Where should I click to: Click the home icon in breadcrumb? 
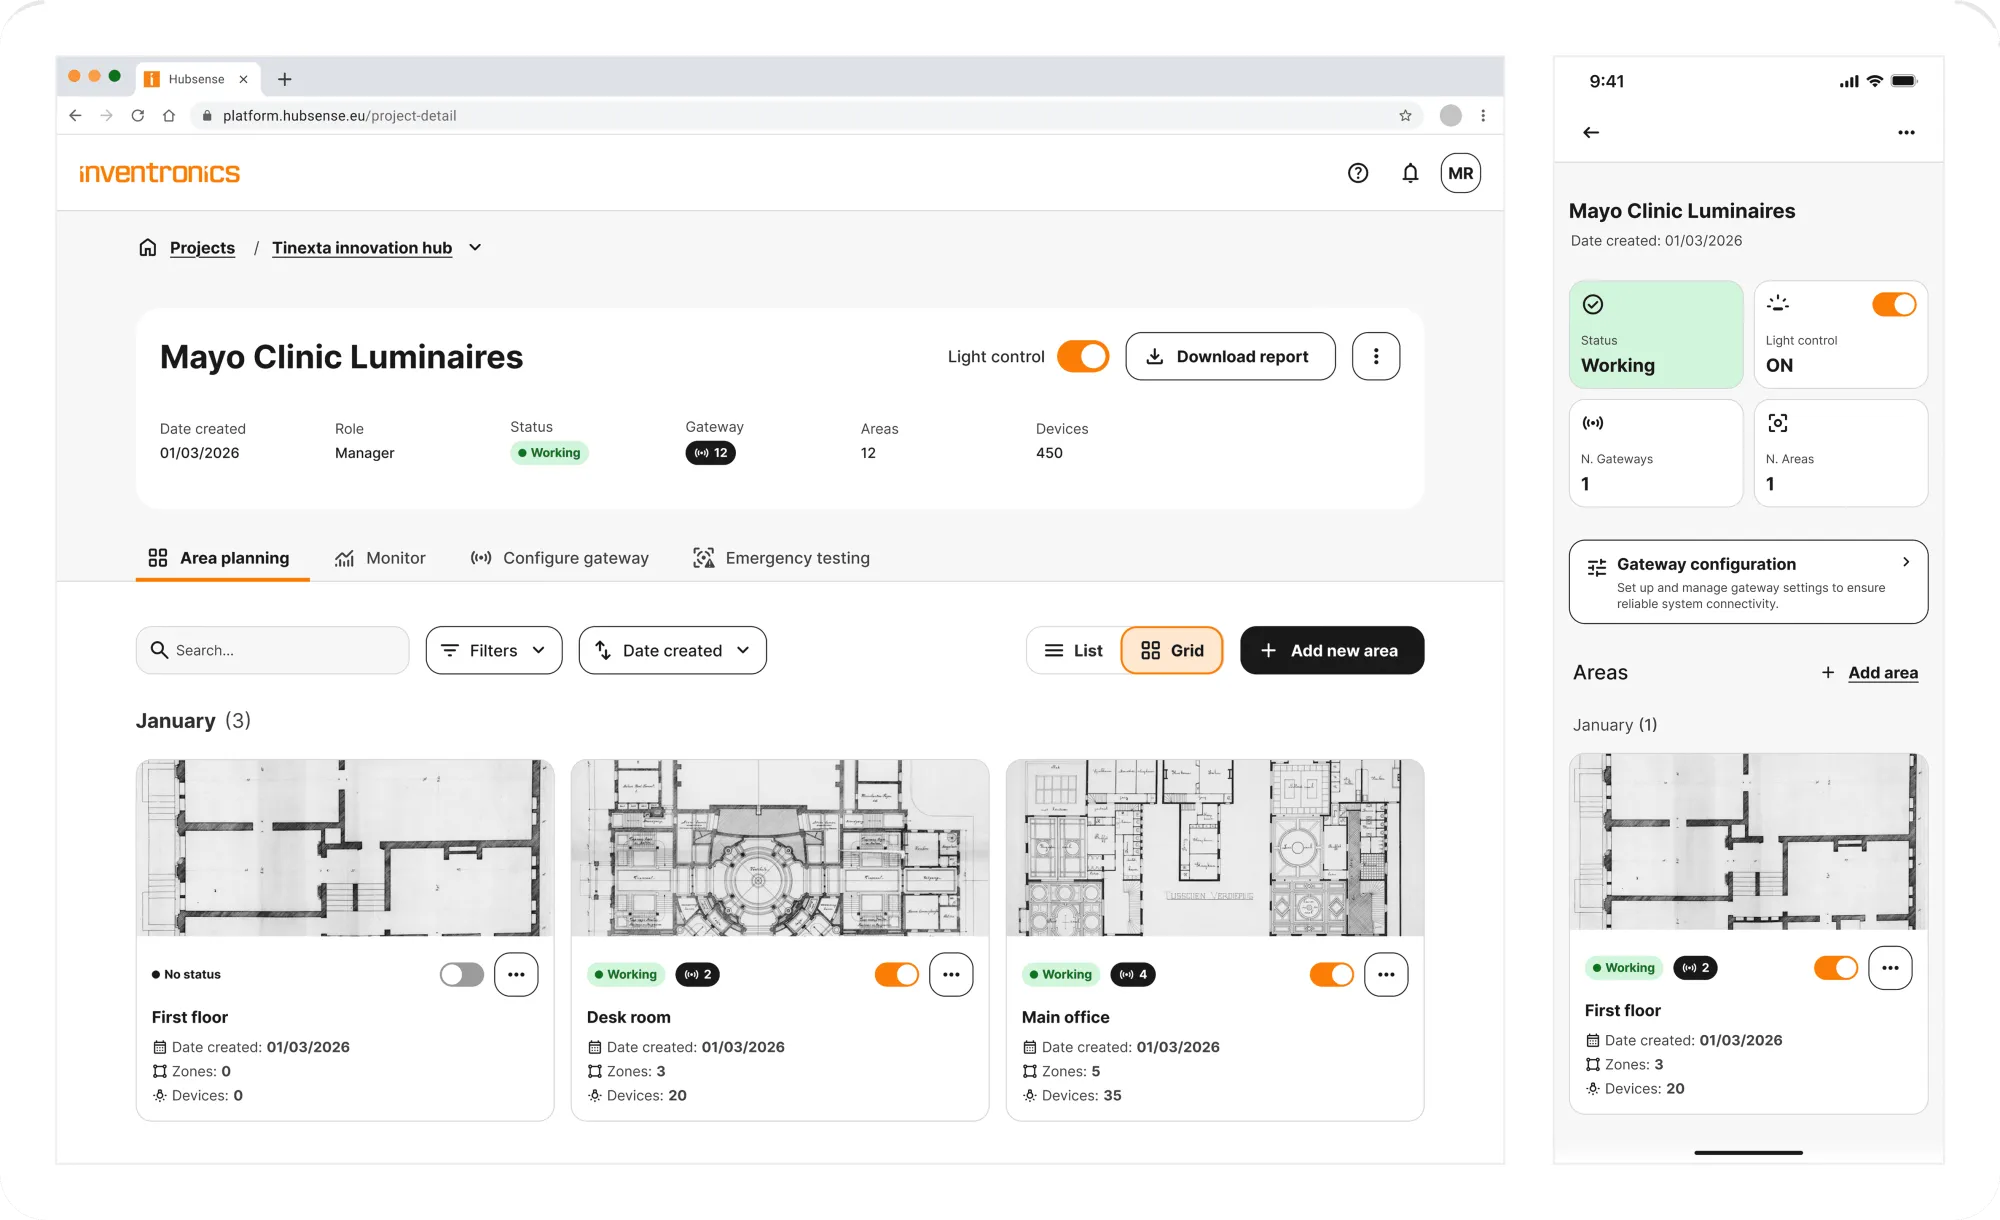point(148,247)
